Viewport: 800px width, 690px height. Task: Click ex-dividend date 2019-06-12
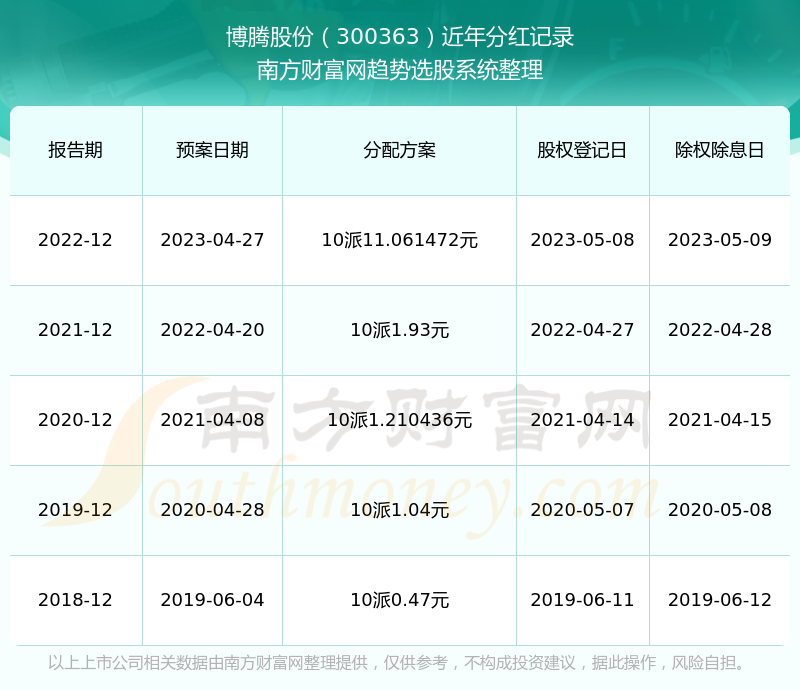click(x=720, y=600)
